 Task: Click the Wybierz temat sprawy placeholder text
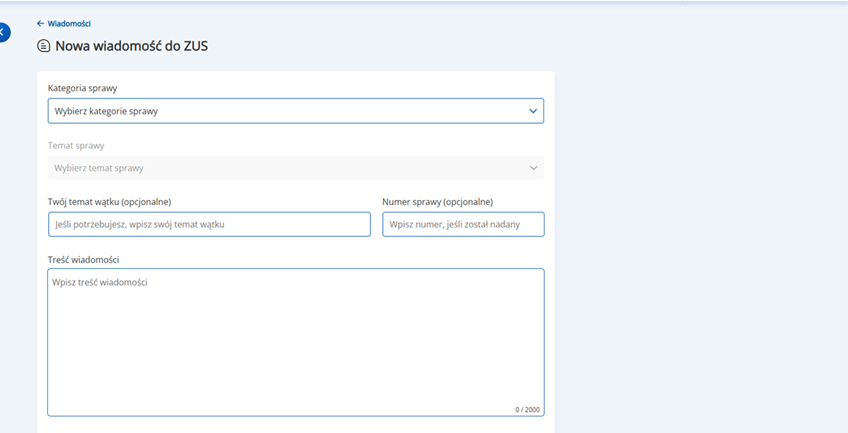(x=99, y=168)
